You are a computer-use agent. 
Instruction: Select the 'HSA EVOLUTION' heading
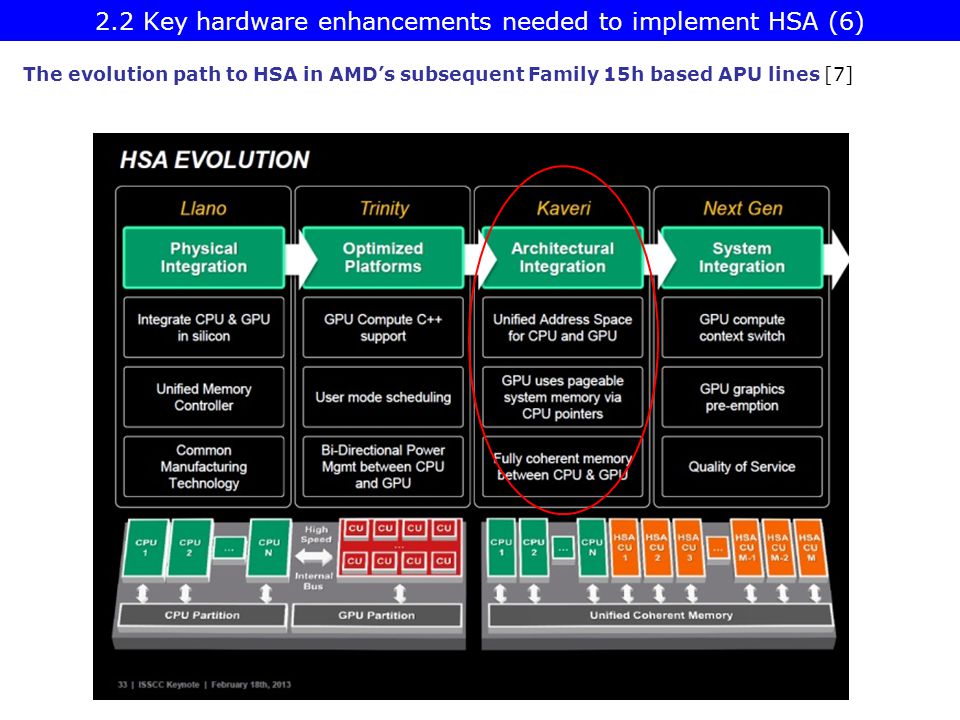click(x=214, y=160)
